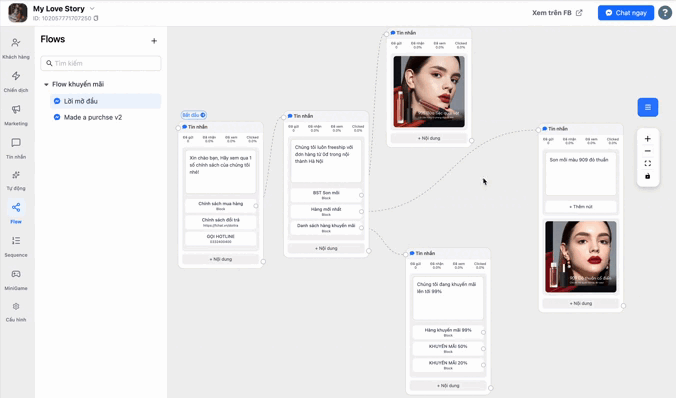Zoom in canvas with plus icon

(x=648, y=139)
